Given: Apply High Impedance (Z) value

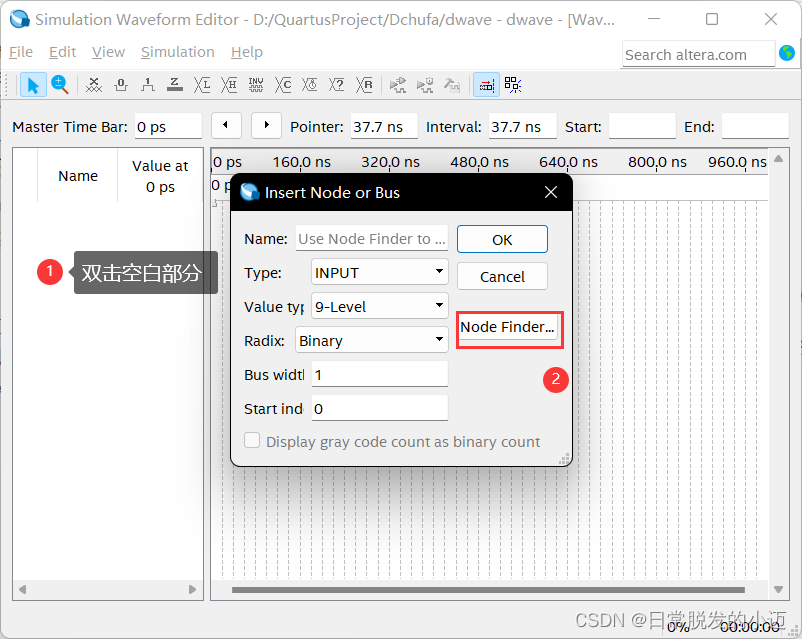Looking at the screenshot, I should (x=175, y=85).
